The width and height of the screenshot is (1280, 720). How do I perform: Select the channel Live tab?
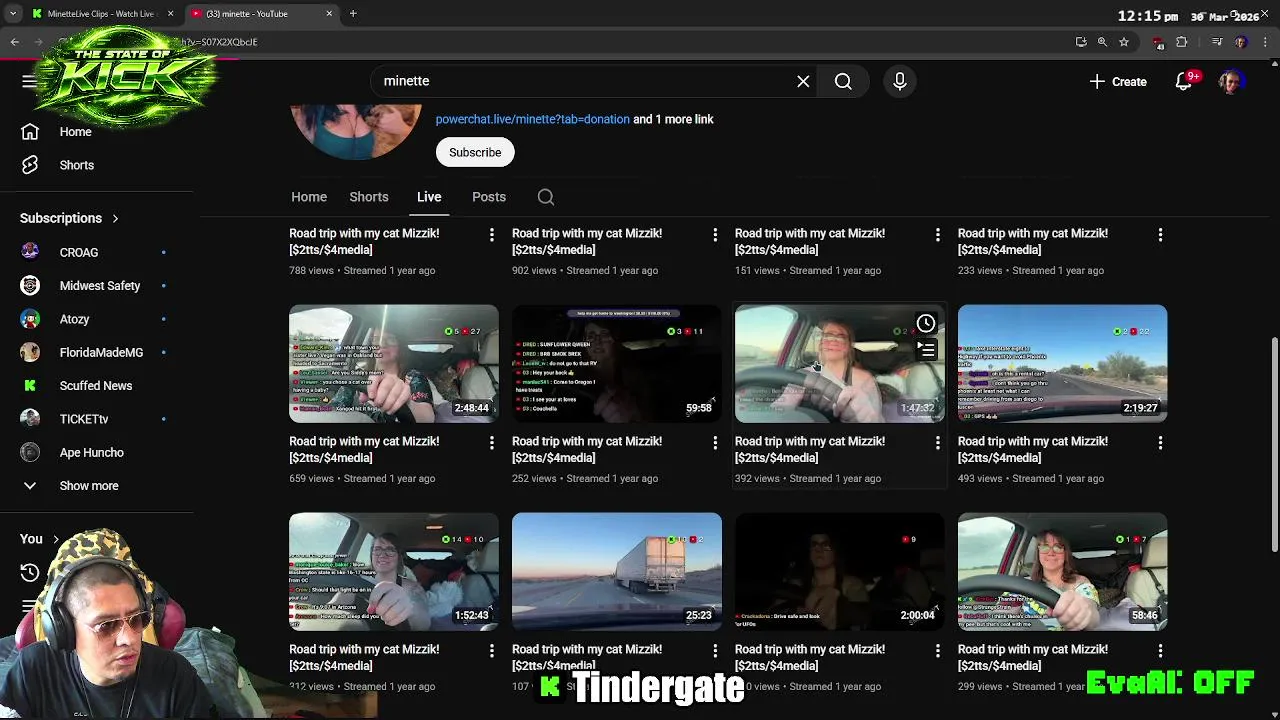tap(429, 197)
